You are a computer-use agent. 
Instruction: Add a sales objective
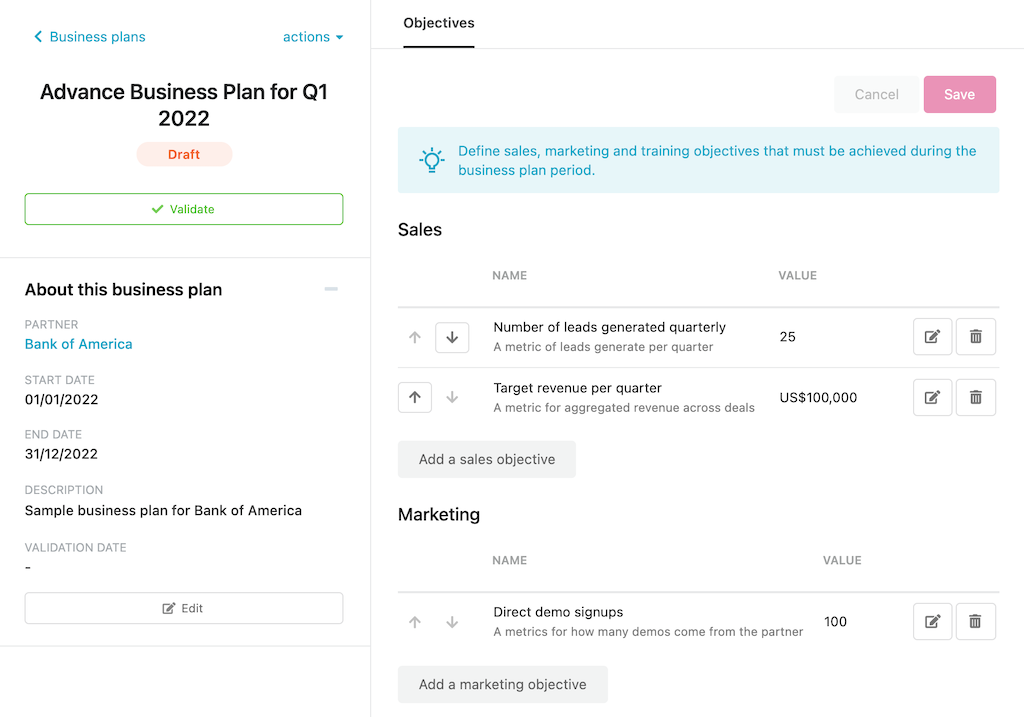tap(487, 459)
